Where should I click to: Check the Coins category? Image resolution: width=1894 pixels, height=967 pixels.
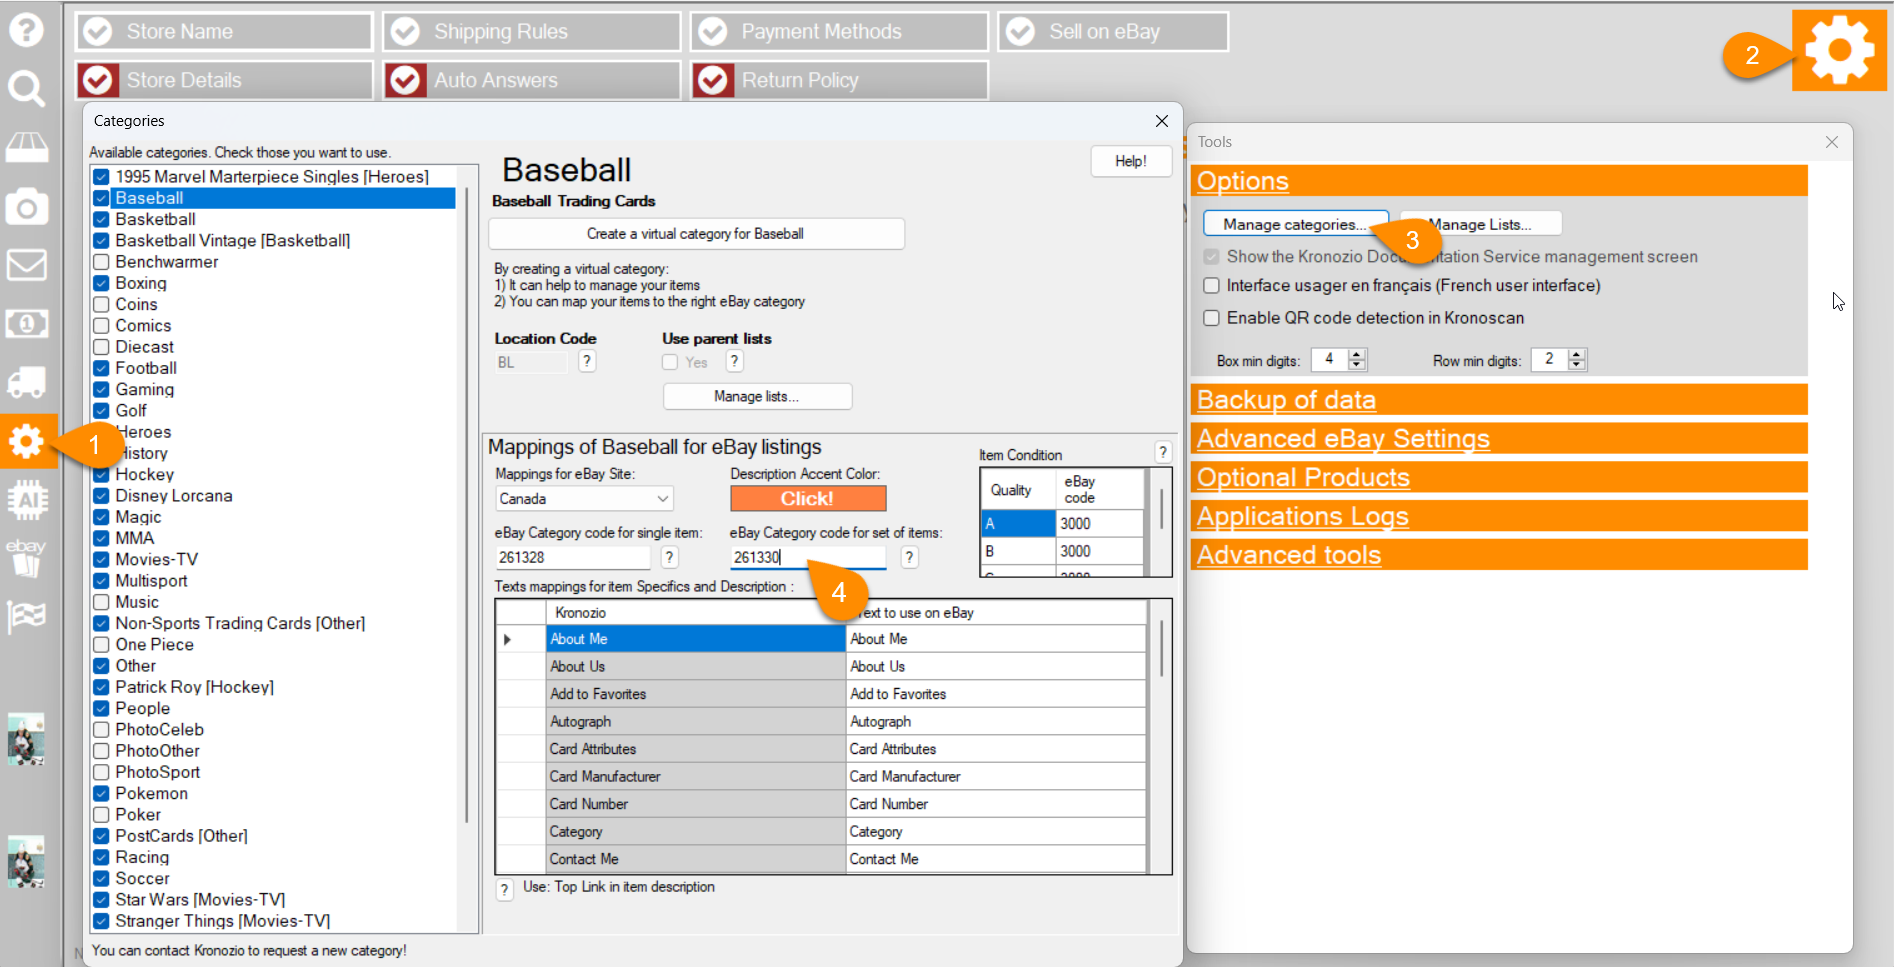click(x=101, y=304)
